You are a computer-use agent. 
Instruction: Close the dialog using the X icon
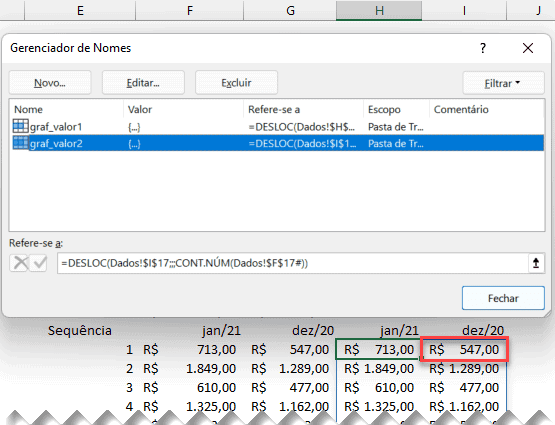click(528, 48)
